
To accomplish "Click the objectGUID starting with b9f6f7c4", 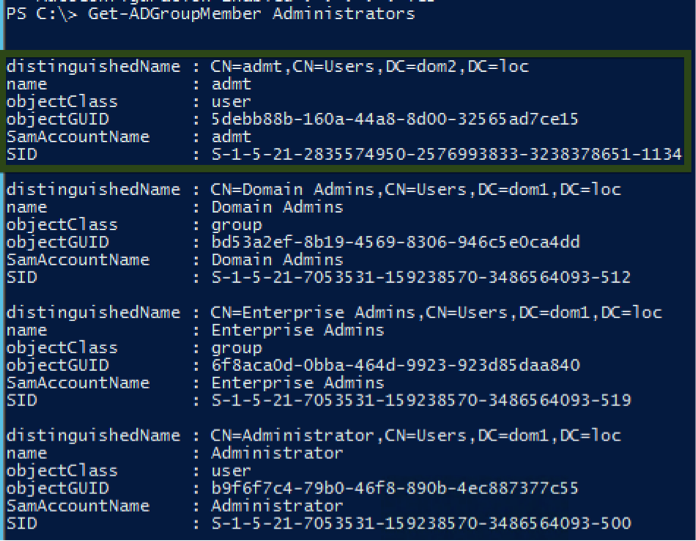I will coord(394,488).
